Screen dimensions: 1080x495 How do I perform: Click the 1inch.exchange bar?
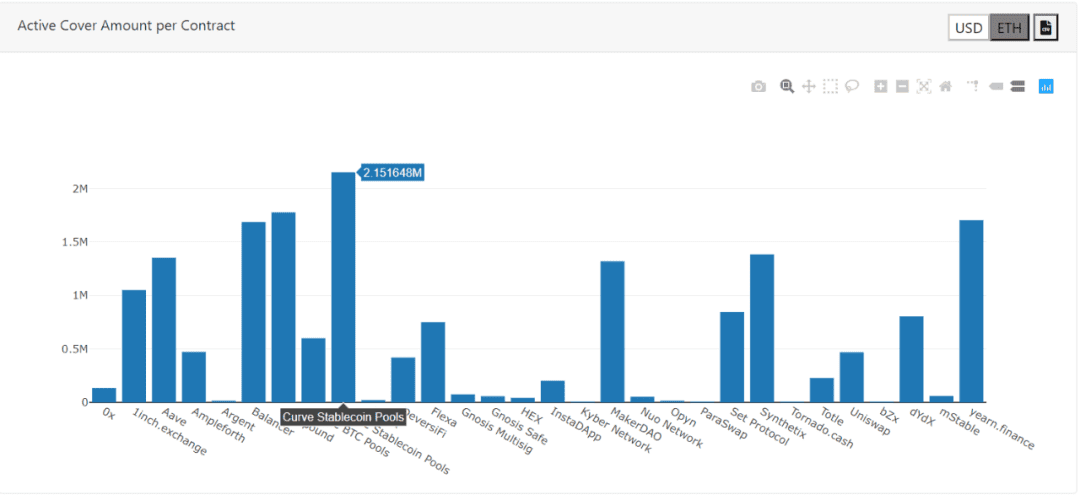click(134, 346)
